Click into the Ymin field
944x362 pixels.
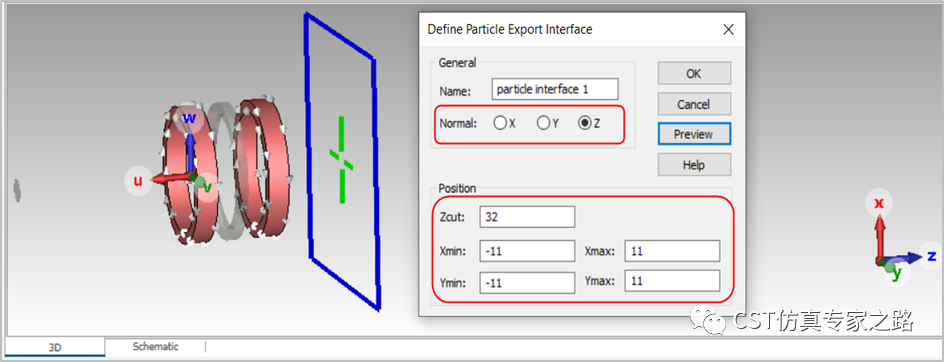(527, 281)
